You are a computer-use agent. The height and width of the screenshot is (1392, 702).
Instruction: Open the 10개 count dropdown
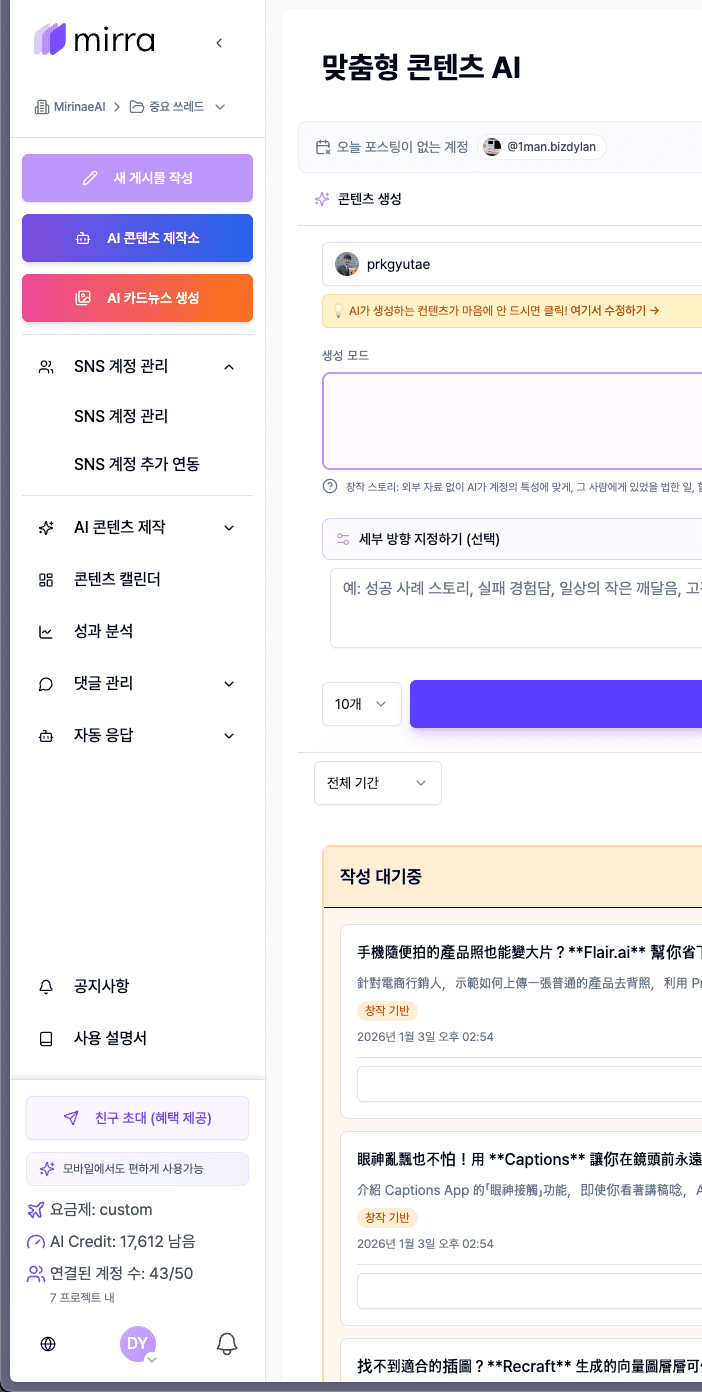pyautogui.click(x=361, y=704)
